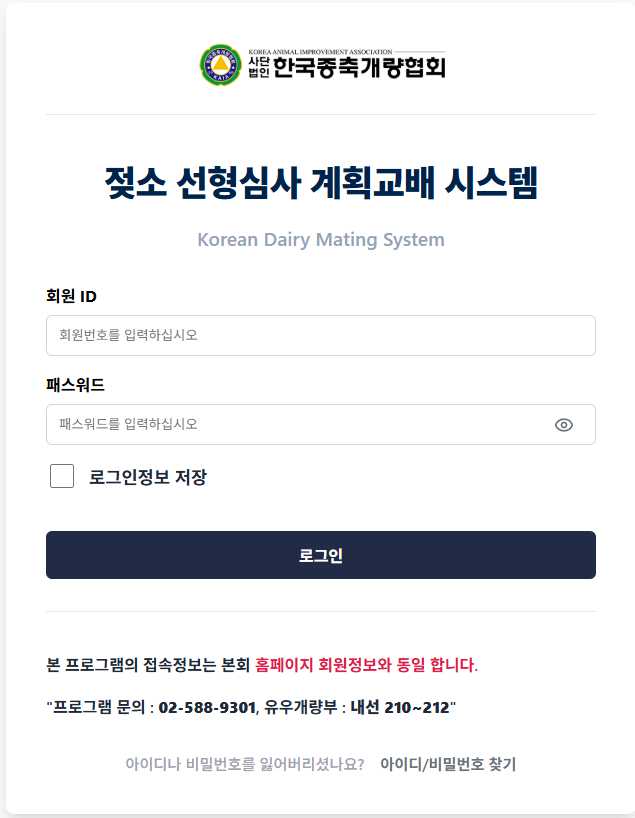Click the 젖소 선형심사 계획교배 시스템 heading
The height and width of the screenshot is (818, 635).
pos(321,184)
